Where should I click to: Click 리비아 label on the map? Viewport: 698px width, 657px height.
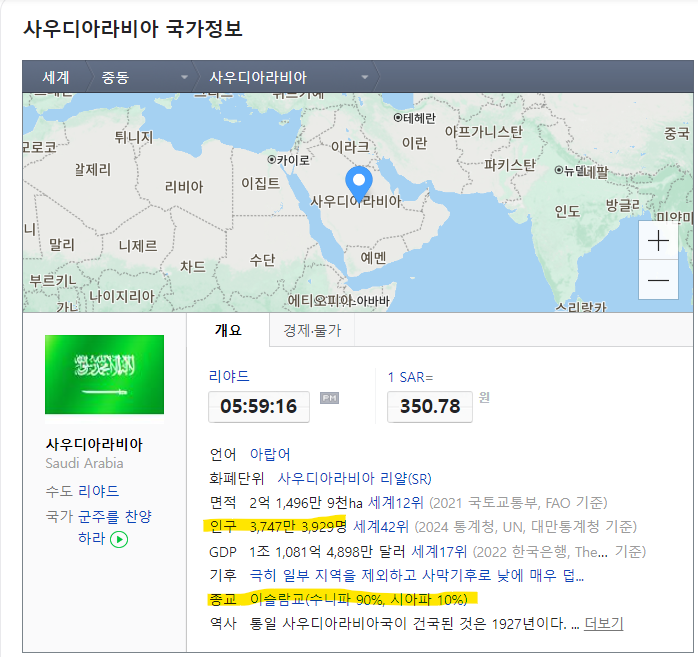[184, 187]
